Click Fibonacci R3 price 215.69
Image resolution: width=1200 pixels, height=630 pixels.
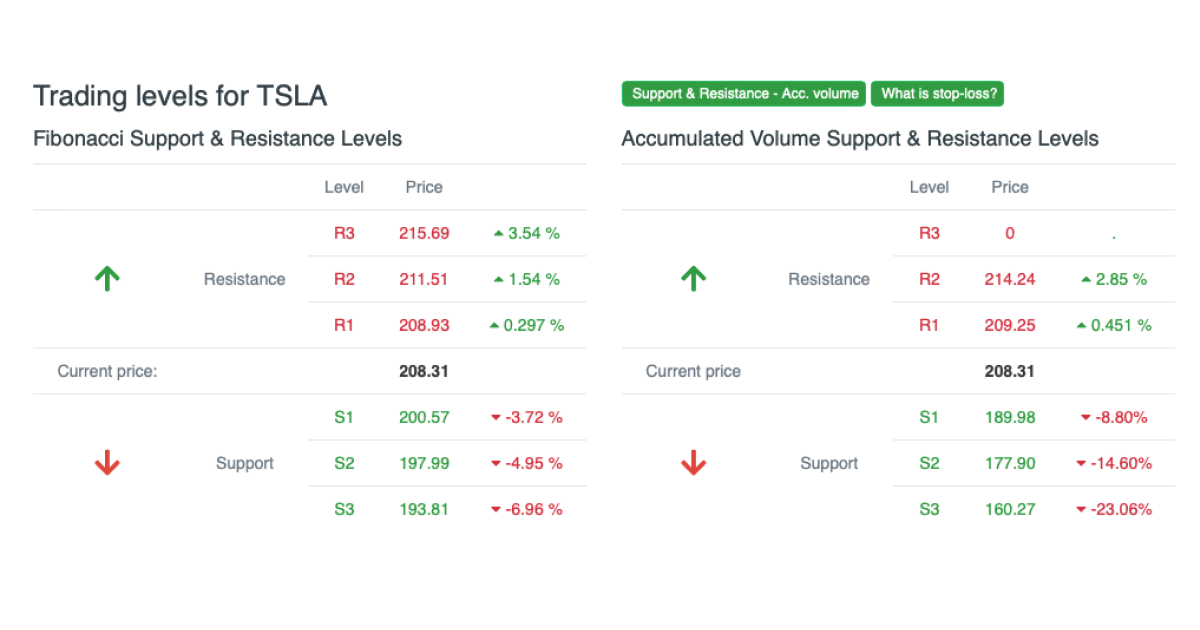(424, 233)
